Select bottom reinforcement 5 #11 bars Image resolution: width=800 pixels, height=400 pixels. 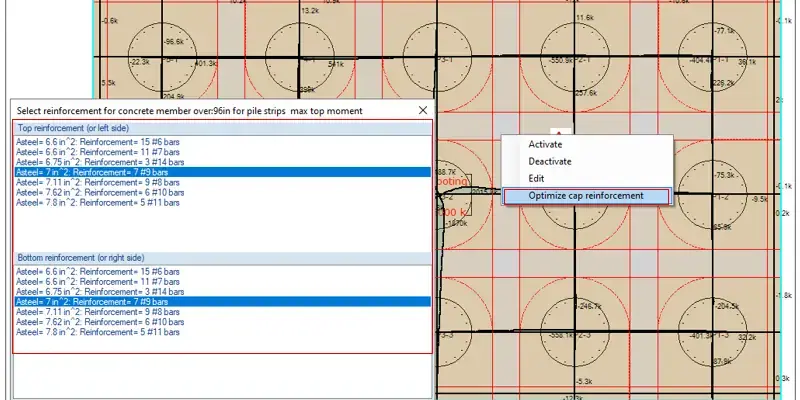[222, 332]
